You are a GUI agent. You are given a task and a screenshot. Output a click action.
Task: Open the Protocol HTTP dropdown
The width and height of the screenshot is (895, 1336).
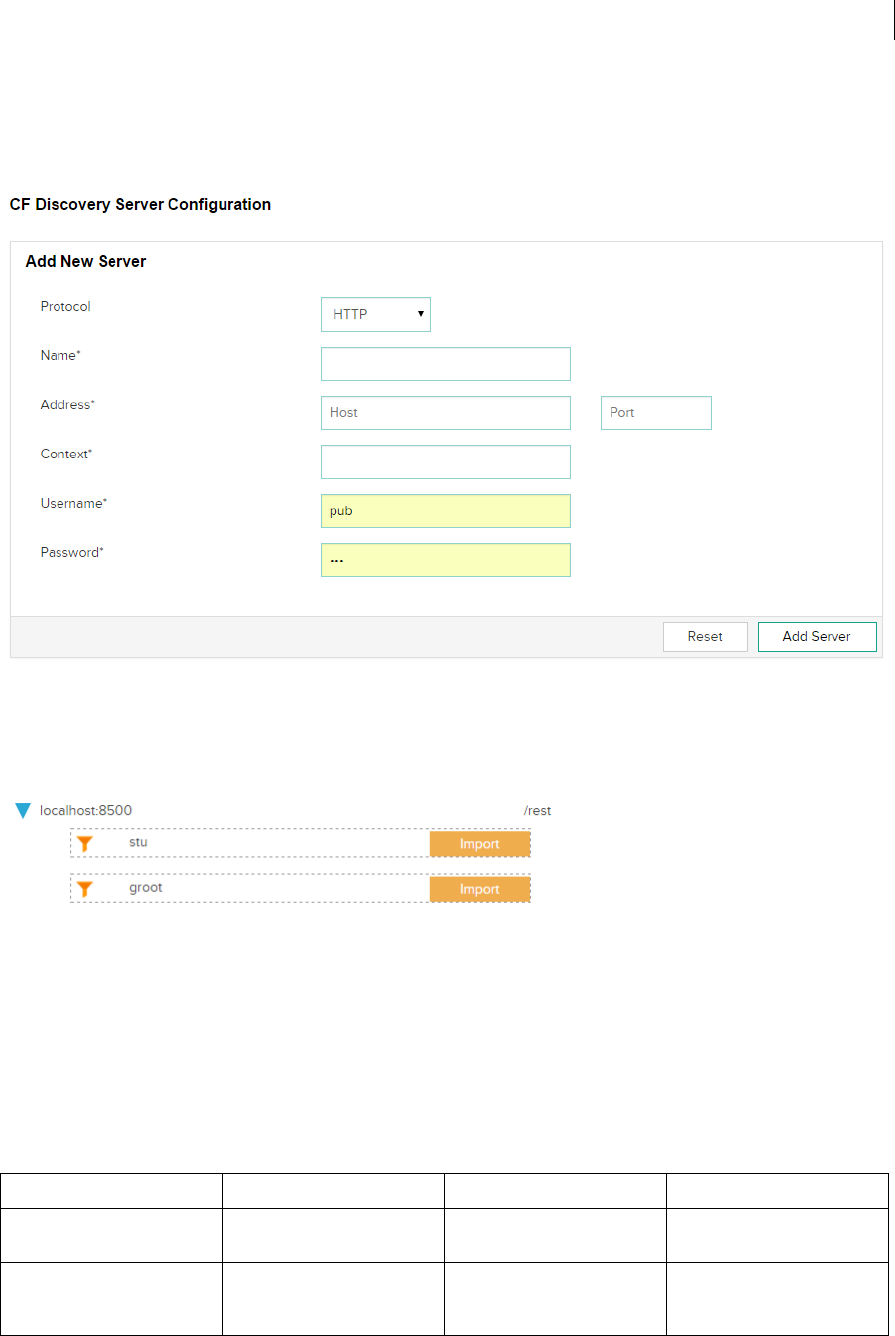pos(375,314)
